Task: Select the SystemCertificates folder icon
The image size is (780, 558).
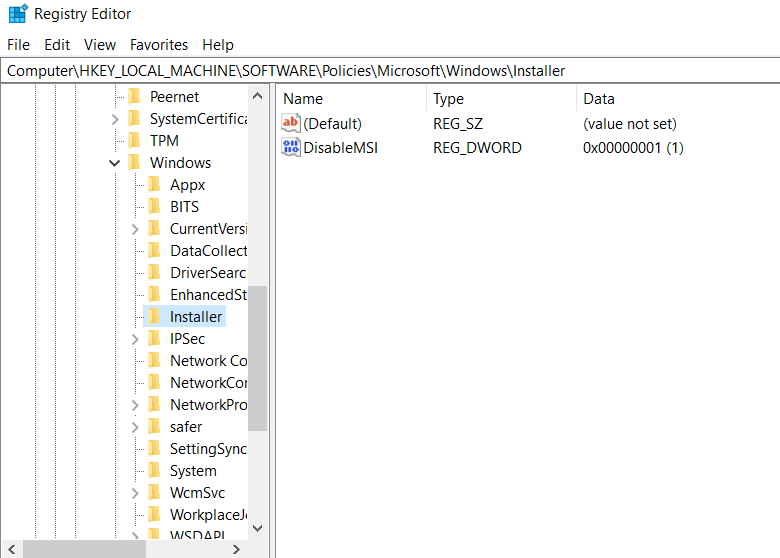Action: coord(134,118)
